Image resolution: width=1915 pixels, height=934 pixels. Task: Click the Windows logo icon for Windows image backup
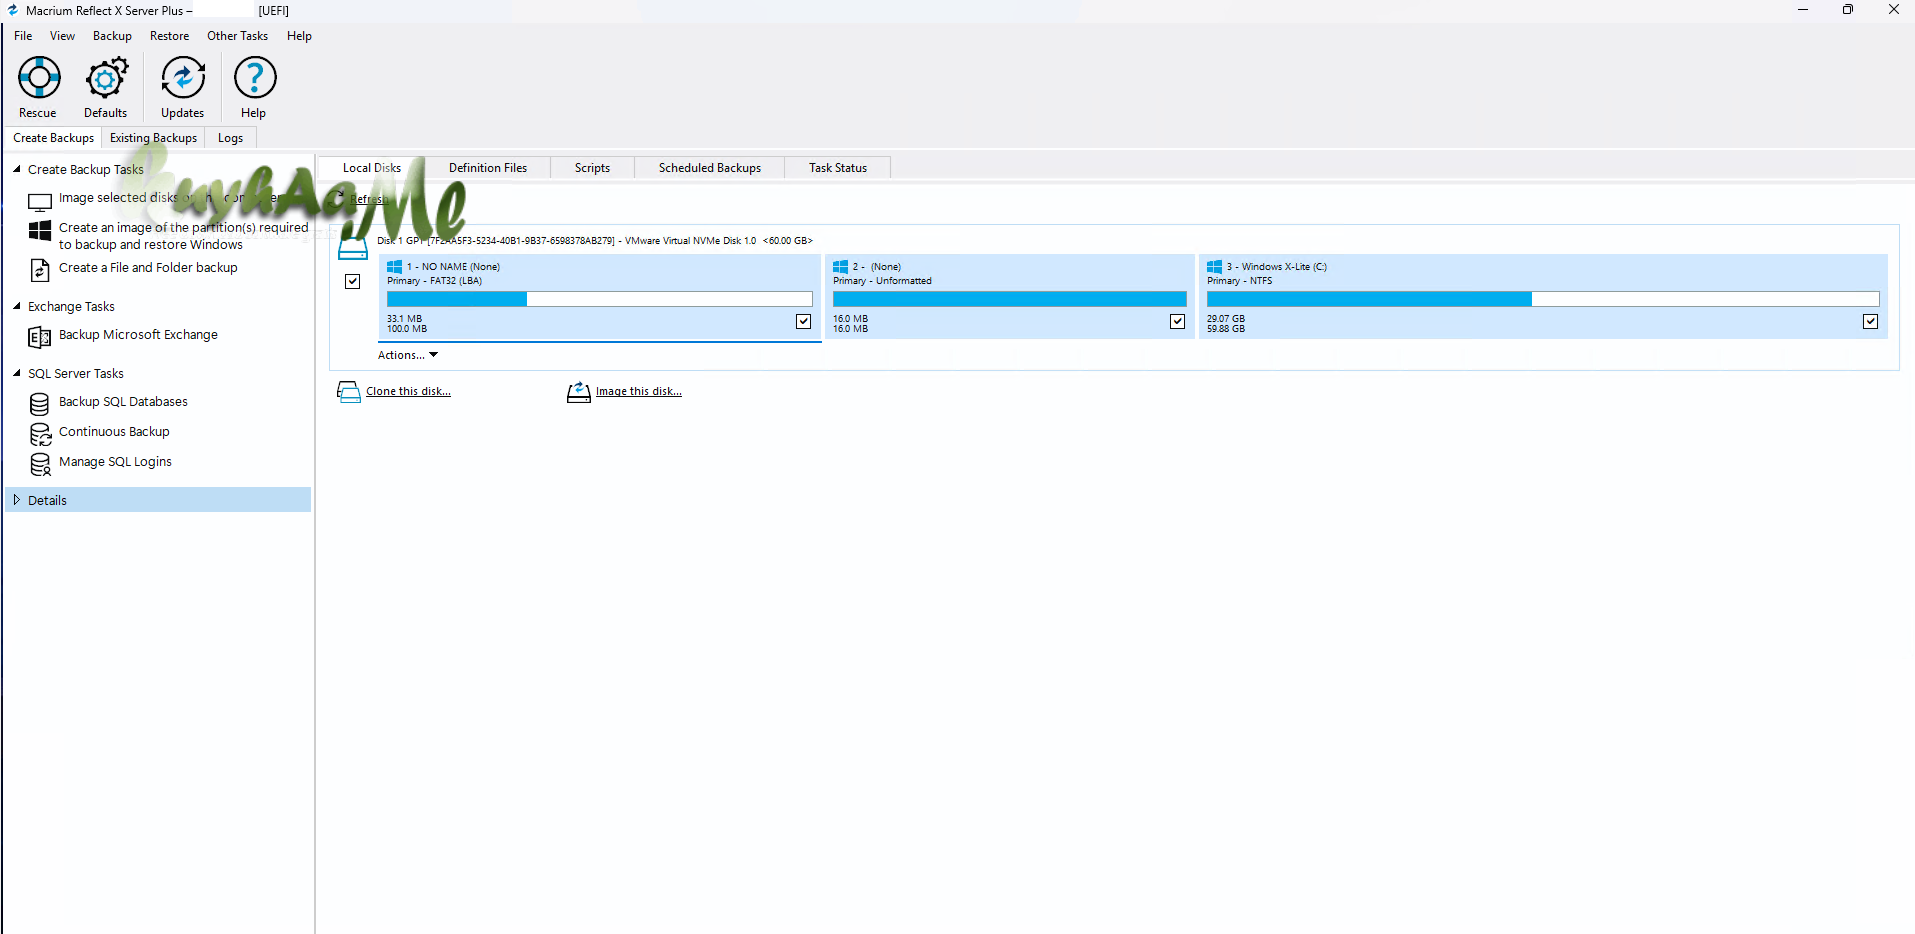pos(40,231)
